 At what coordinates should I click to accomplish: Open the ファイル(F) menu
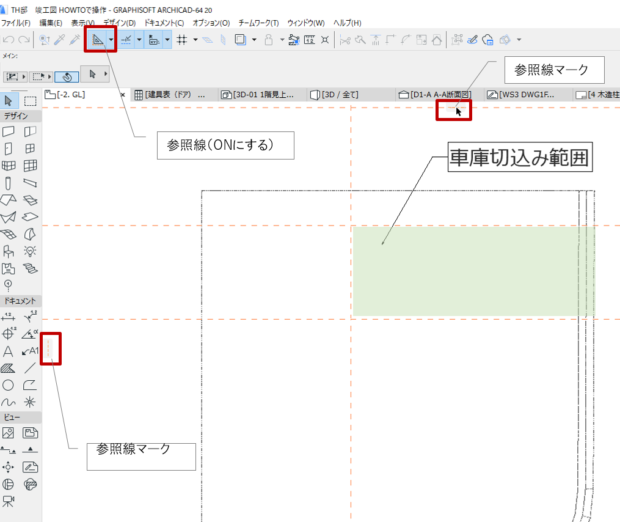click(x=16, y=23)
